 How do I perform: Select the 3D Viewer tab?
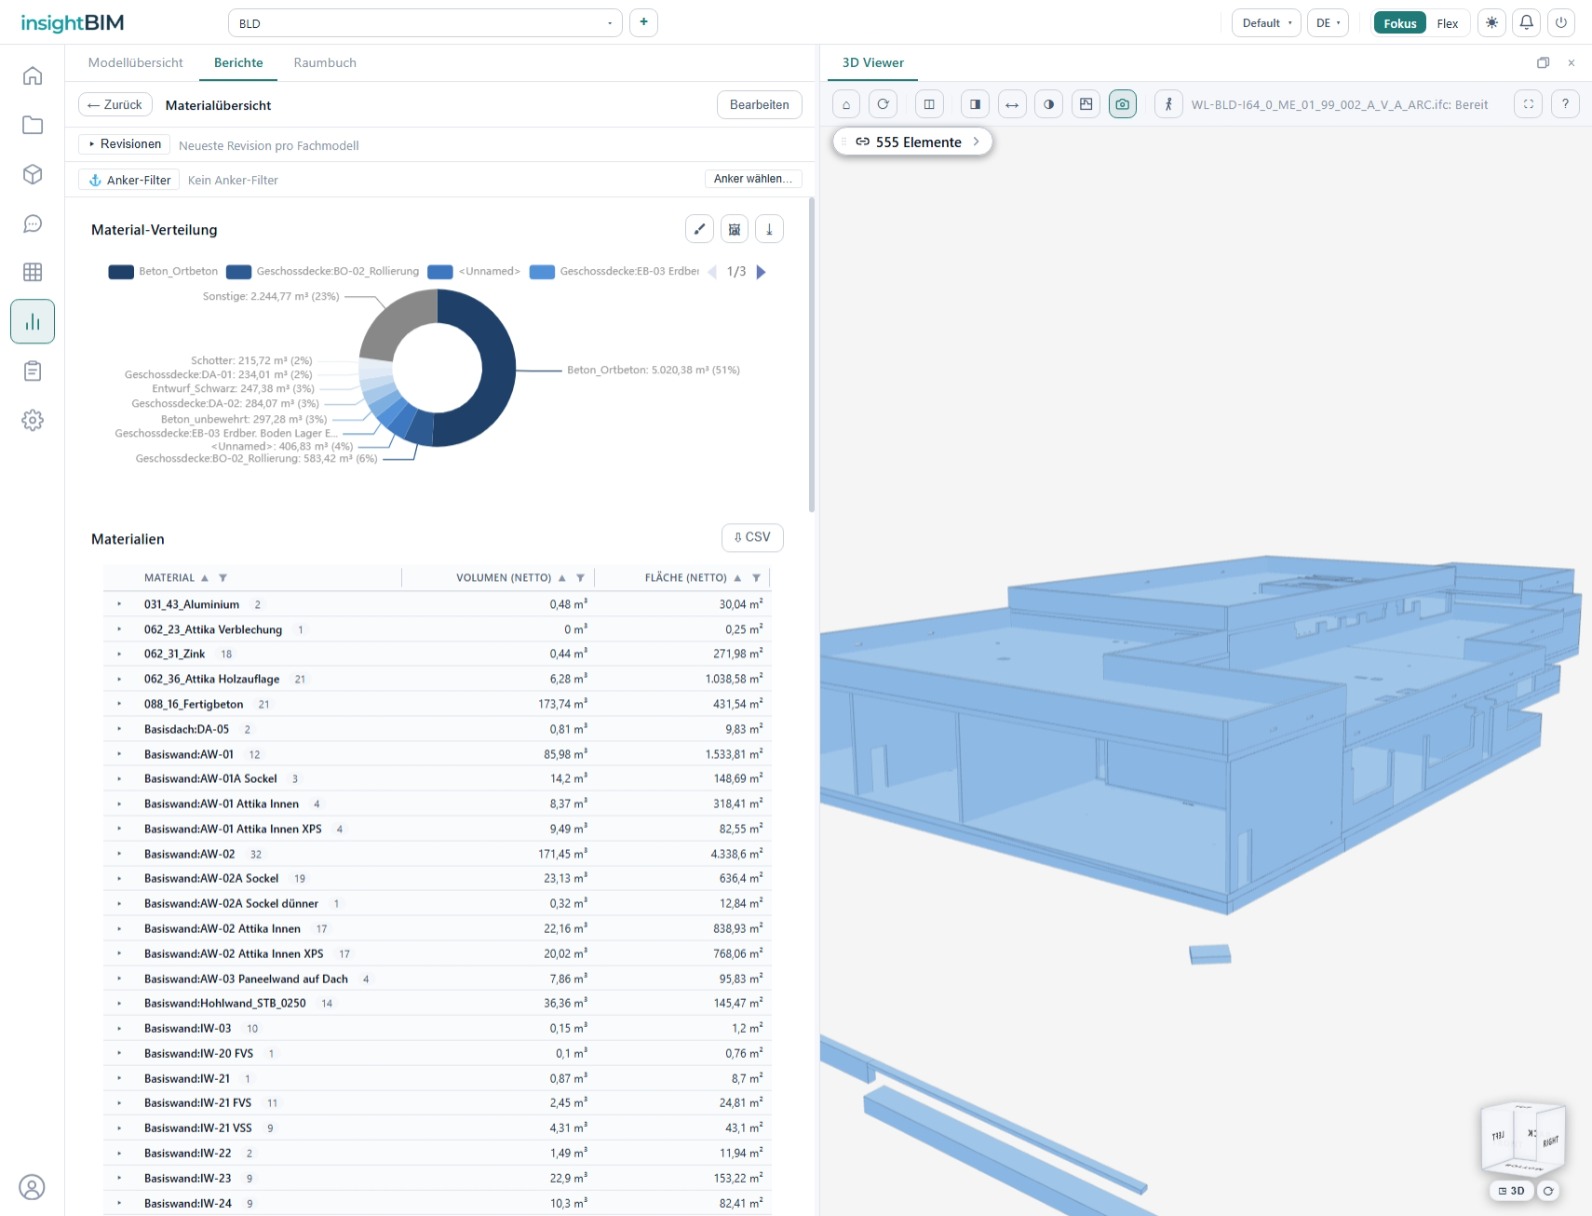pos(873,63)
